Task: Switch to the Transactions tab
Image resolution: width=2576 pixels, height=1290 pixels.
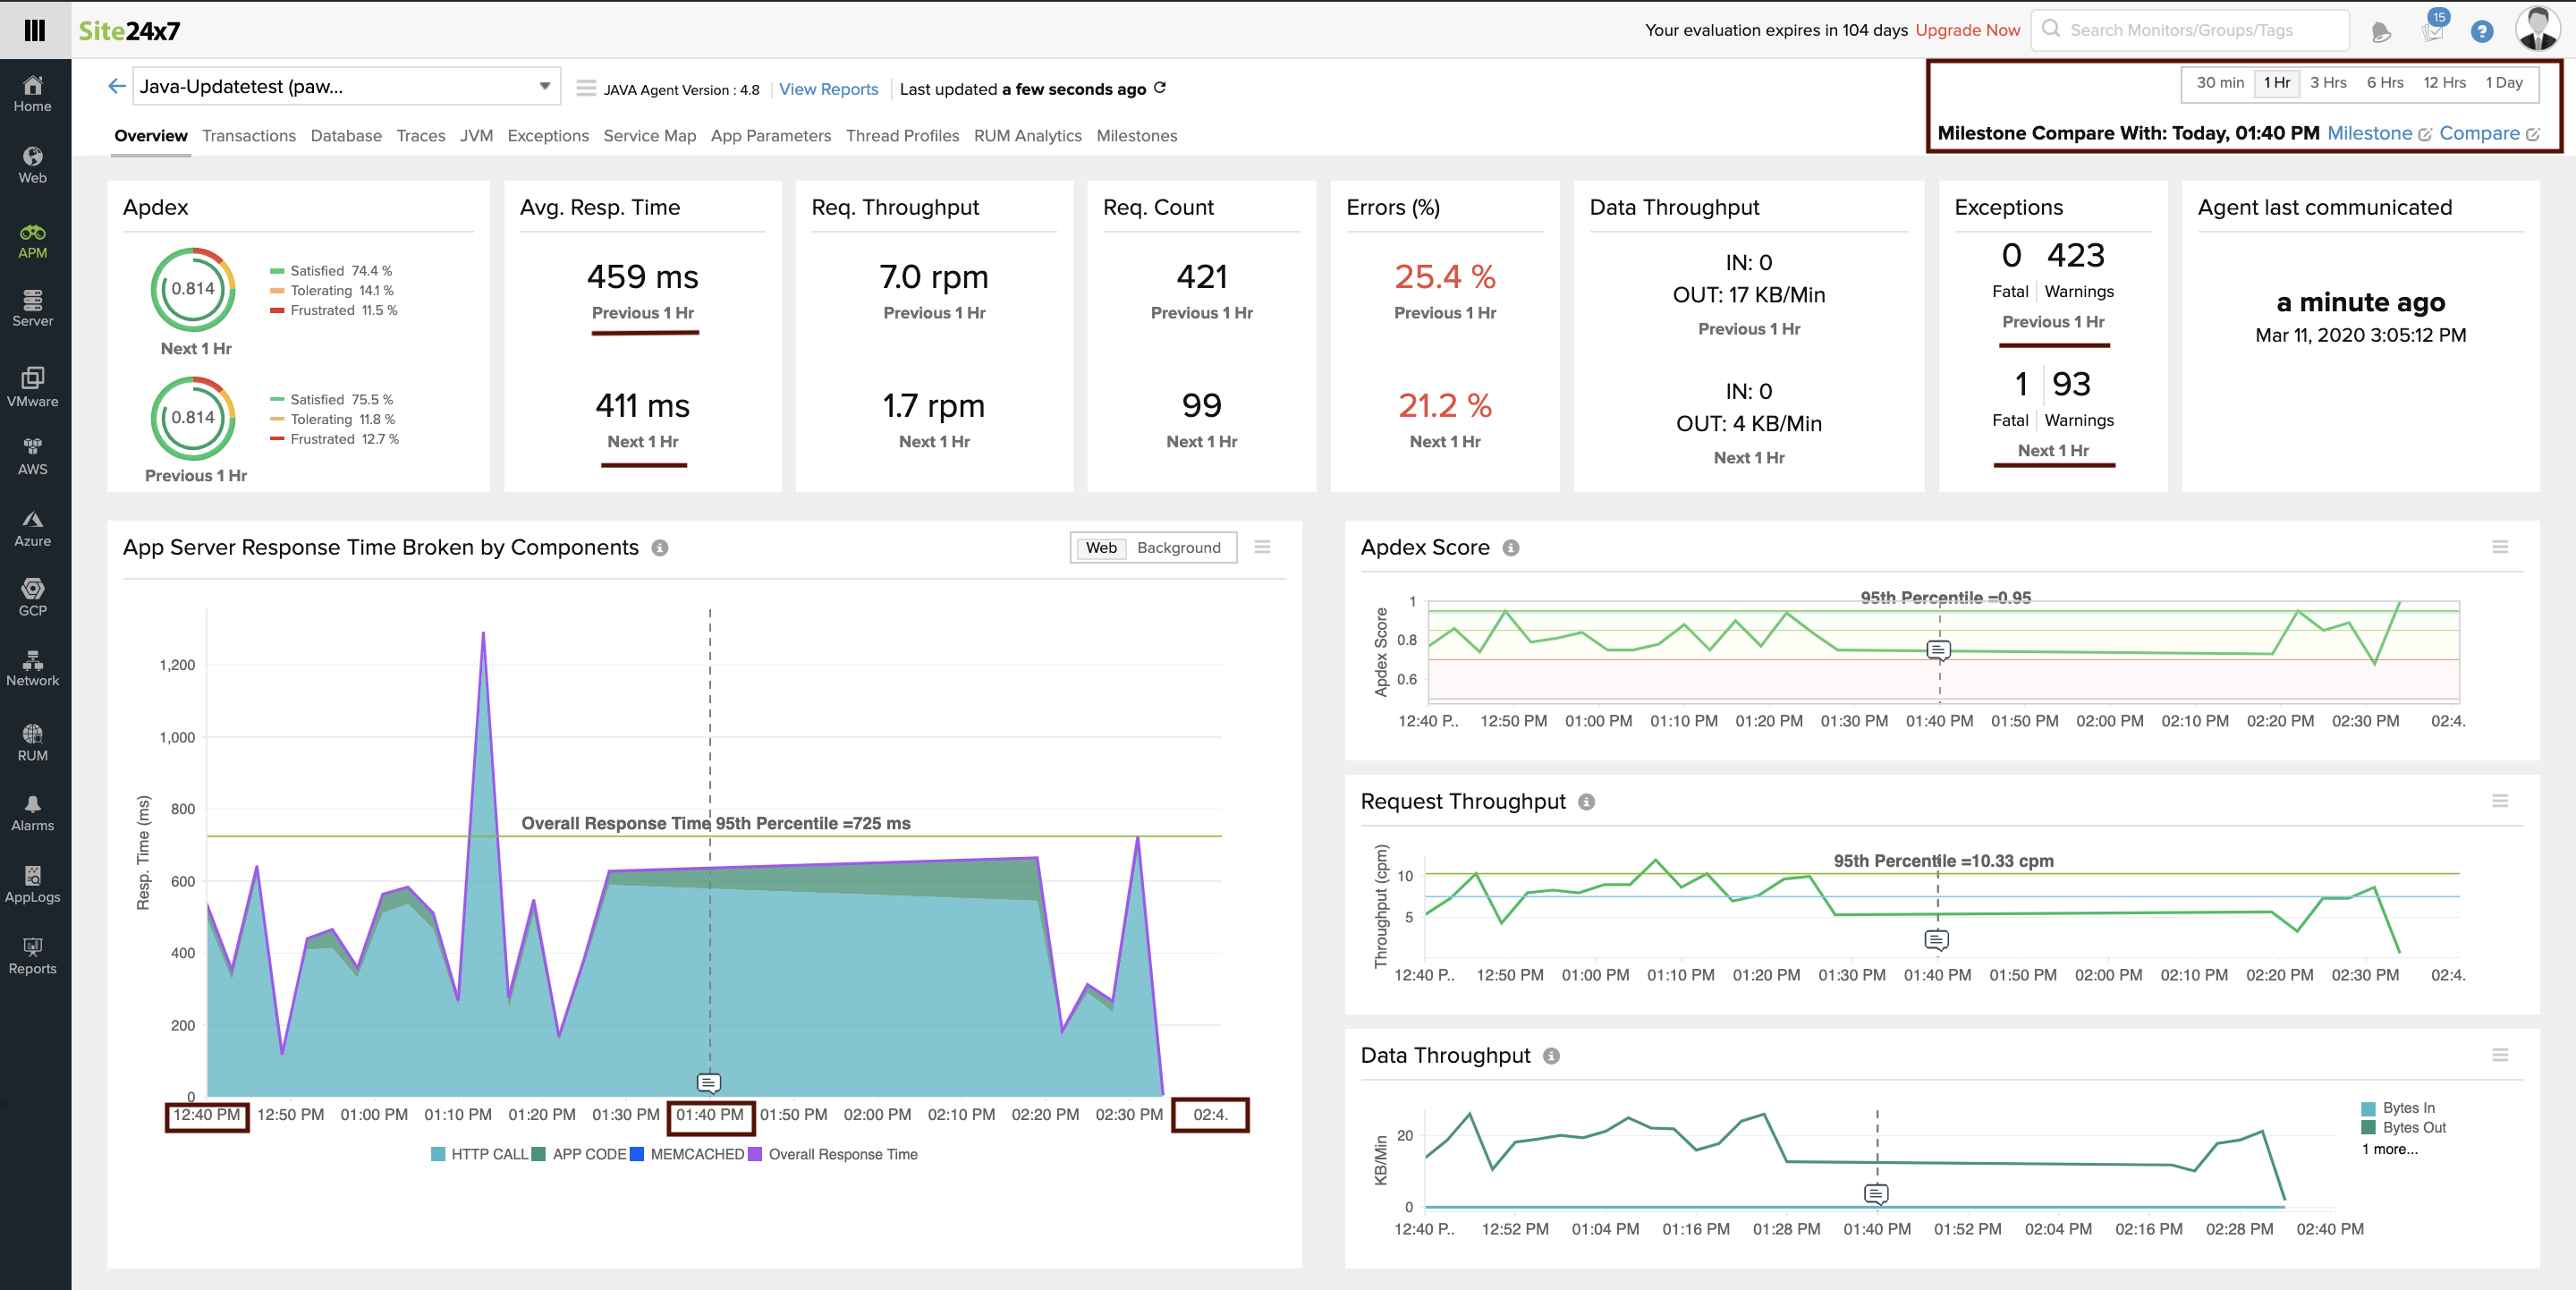Action: [x=248, y=136]
